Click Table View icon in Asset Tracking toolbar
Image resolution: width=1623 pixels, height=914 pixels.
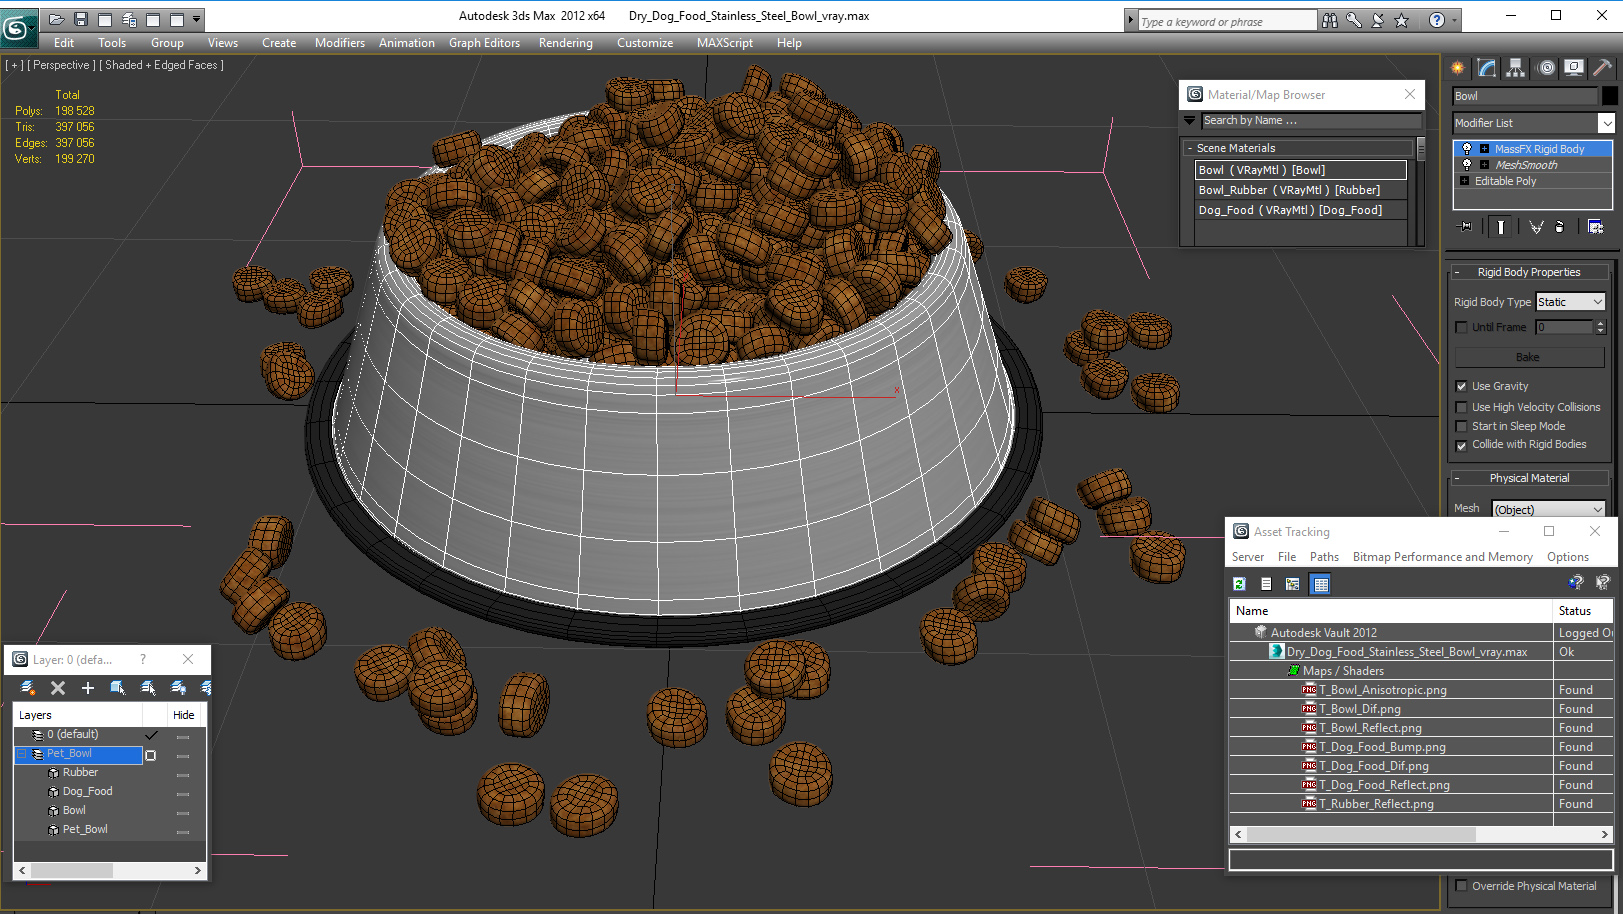[x=1321, y=584]
